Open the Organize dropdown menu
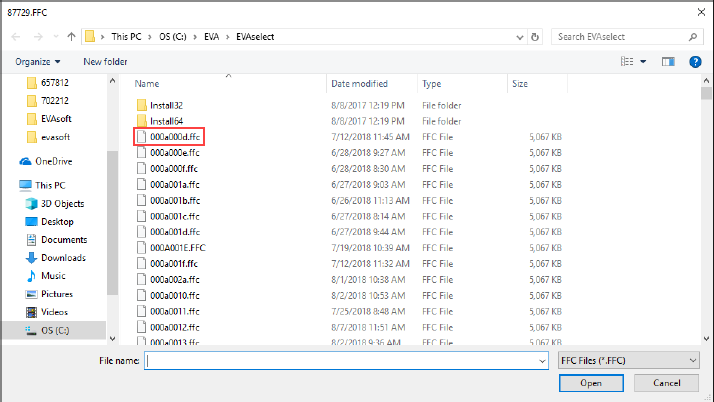714x402 pixels. click(38, 61)
